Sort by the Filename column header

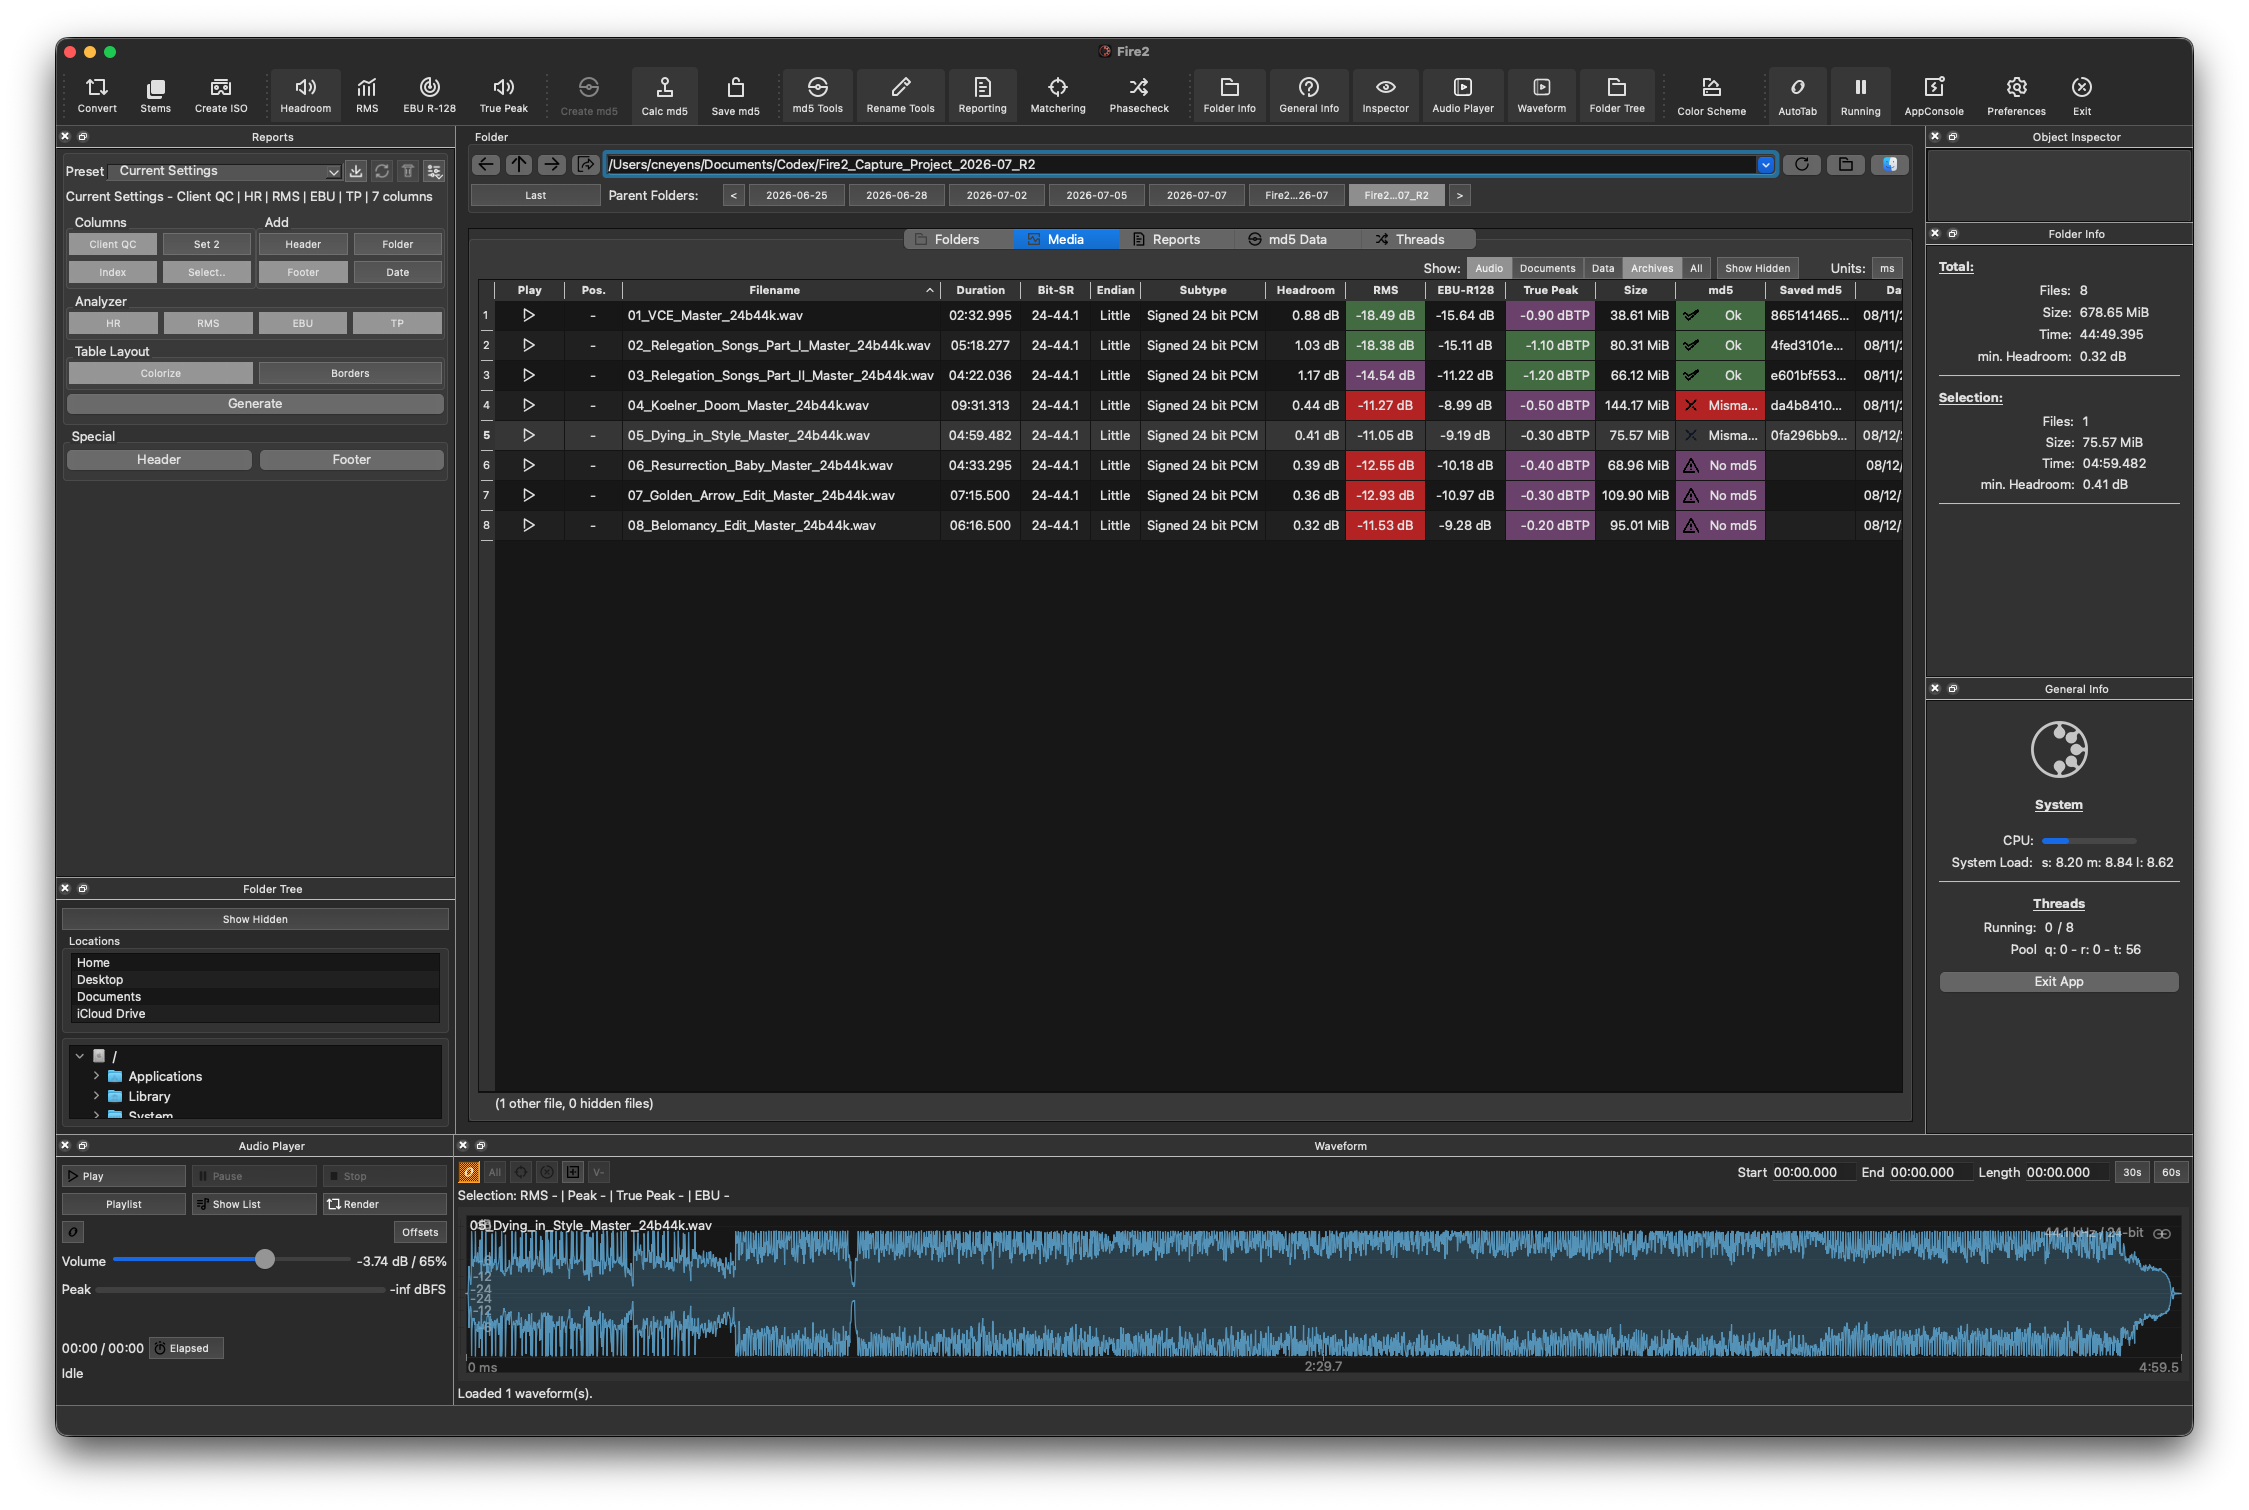pyautogui.click(x=780, y=290)
